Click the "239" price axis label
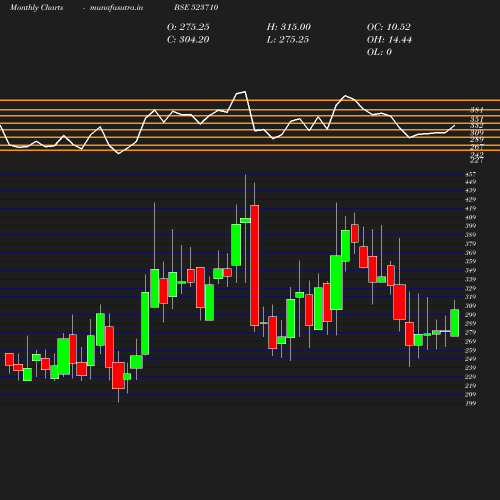This screenshot has width=500, height=500. tap(471, 368)
